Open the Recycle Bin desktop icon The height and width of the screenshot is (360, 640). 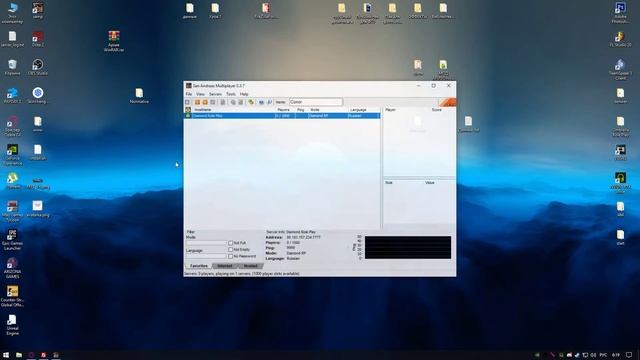click(x=12, y=67)
